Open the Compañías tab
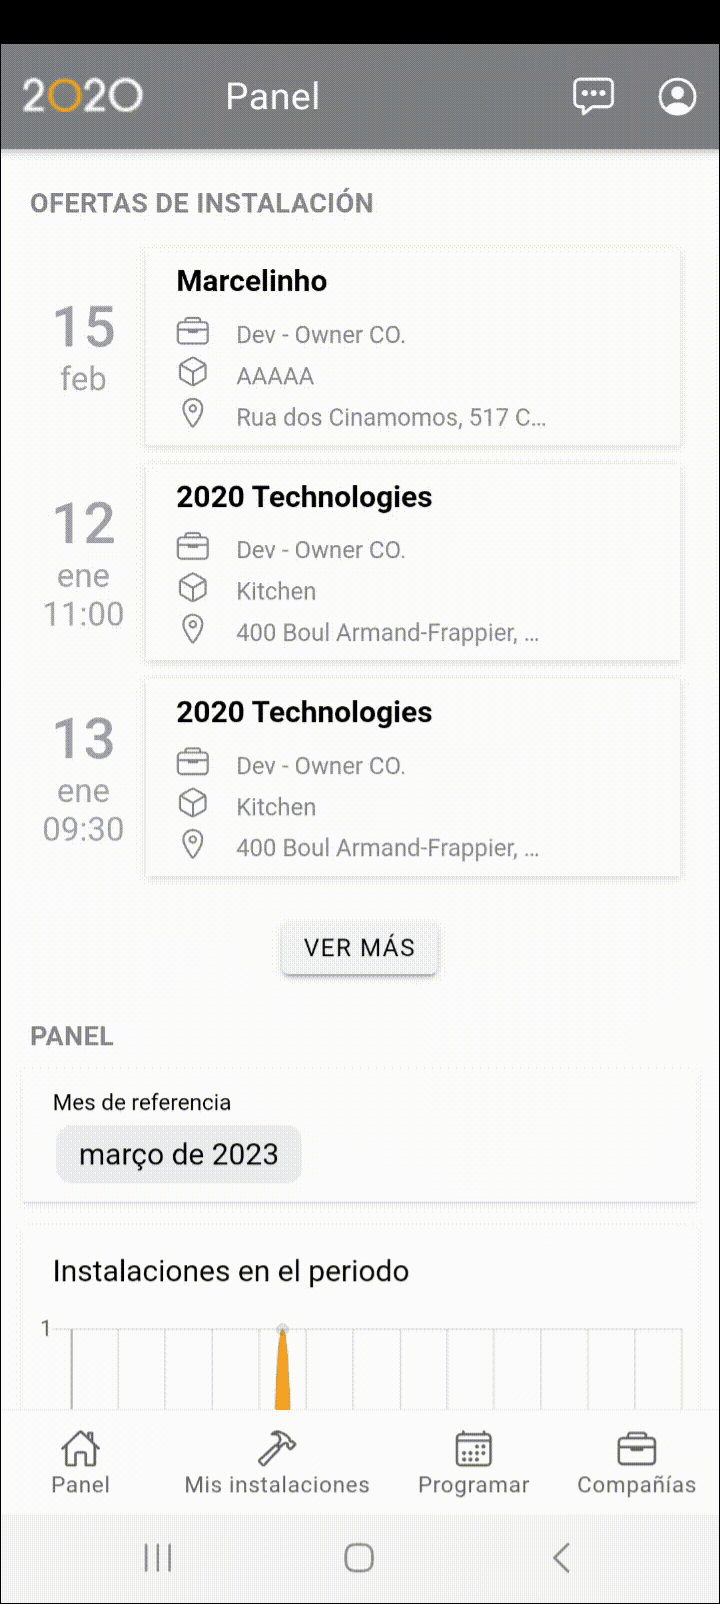This screenshot has height=1604, width=720. coord(636,1463)
